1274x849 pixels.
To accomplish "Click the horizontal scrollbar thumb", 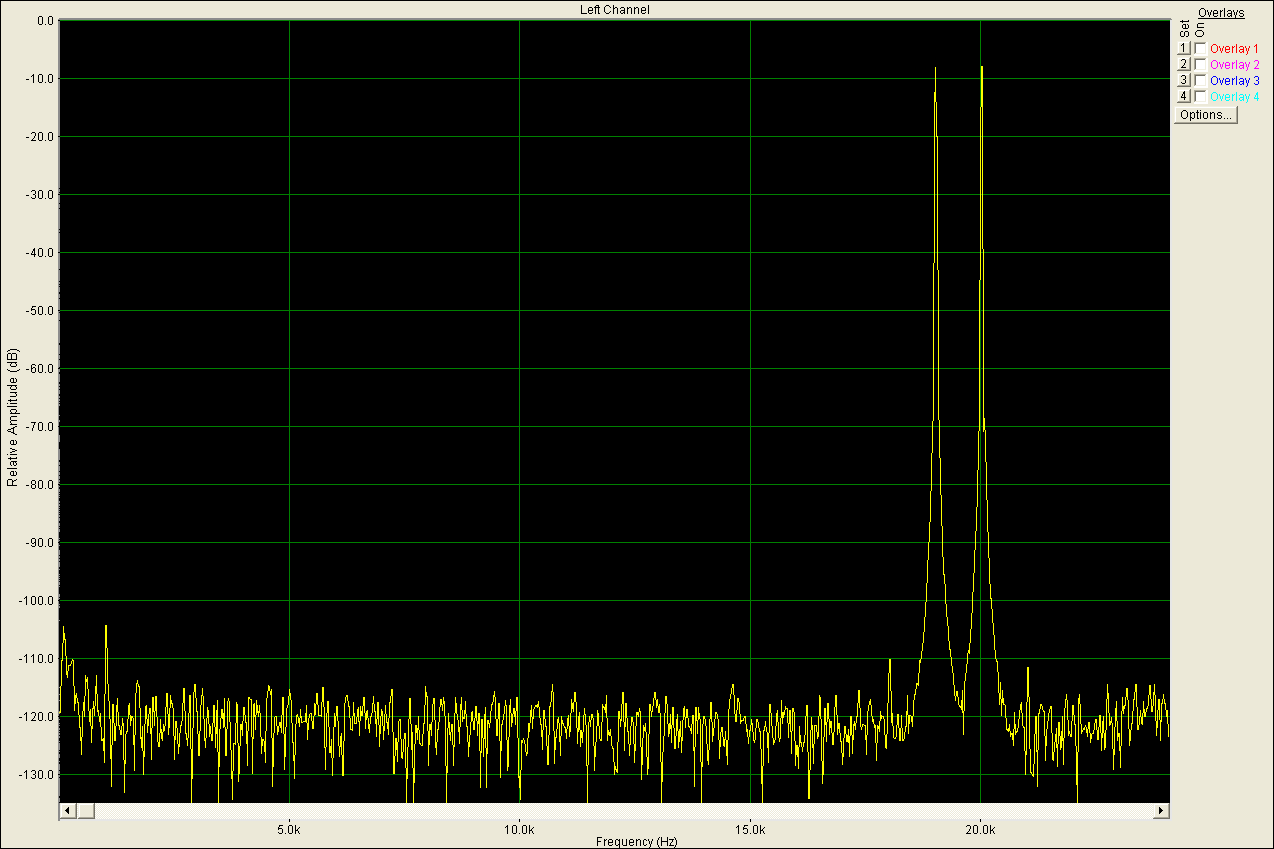I will coord(85,810).
